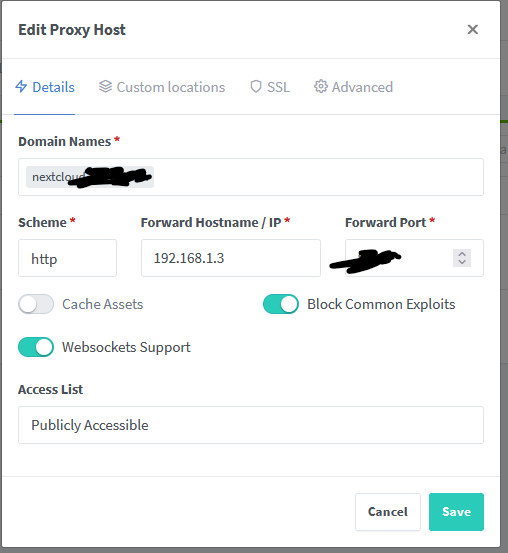Save the proxy host changes
This screenshot has width=508, height=553.
point(456,512)
